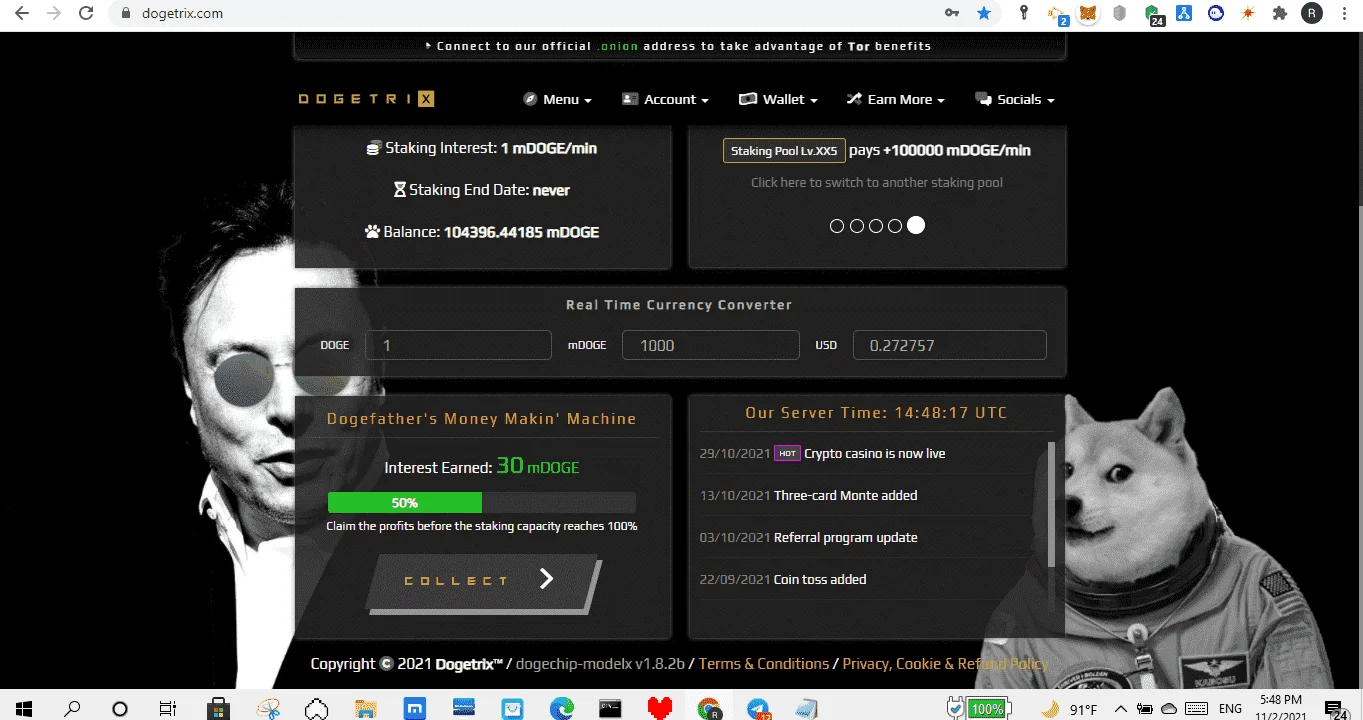The width and height of the screenshot is (1363, 720).
Task: Open Task View on the taskbar
Action: (x=168, y=708)
